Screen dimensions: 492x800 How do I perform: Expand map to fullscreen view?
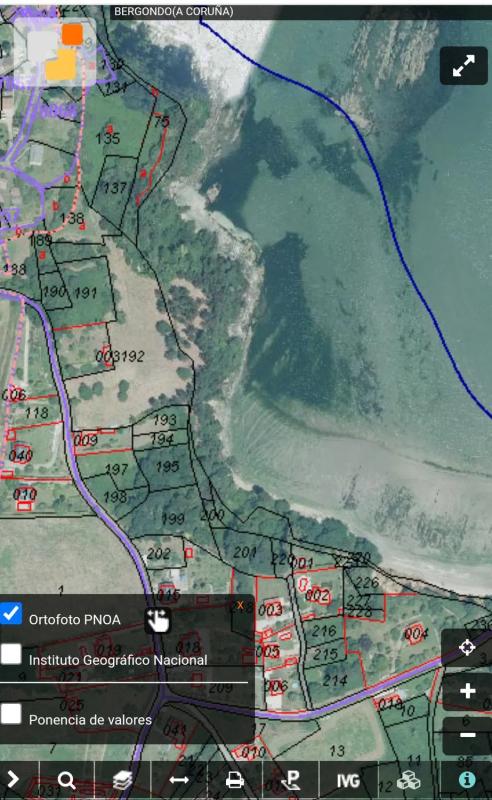click(464, 66)
